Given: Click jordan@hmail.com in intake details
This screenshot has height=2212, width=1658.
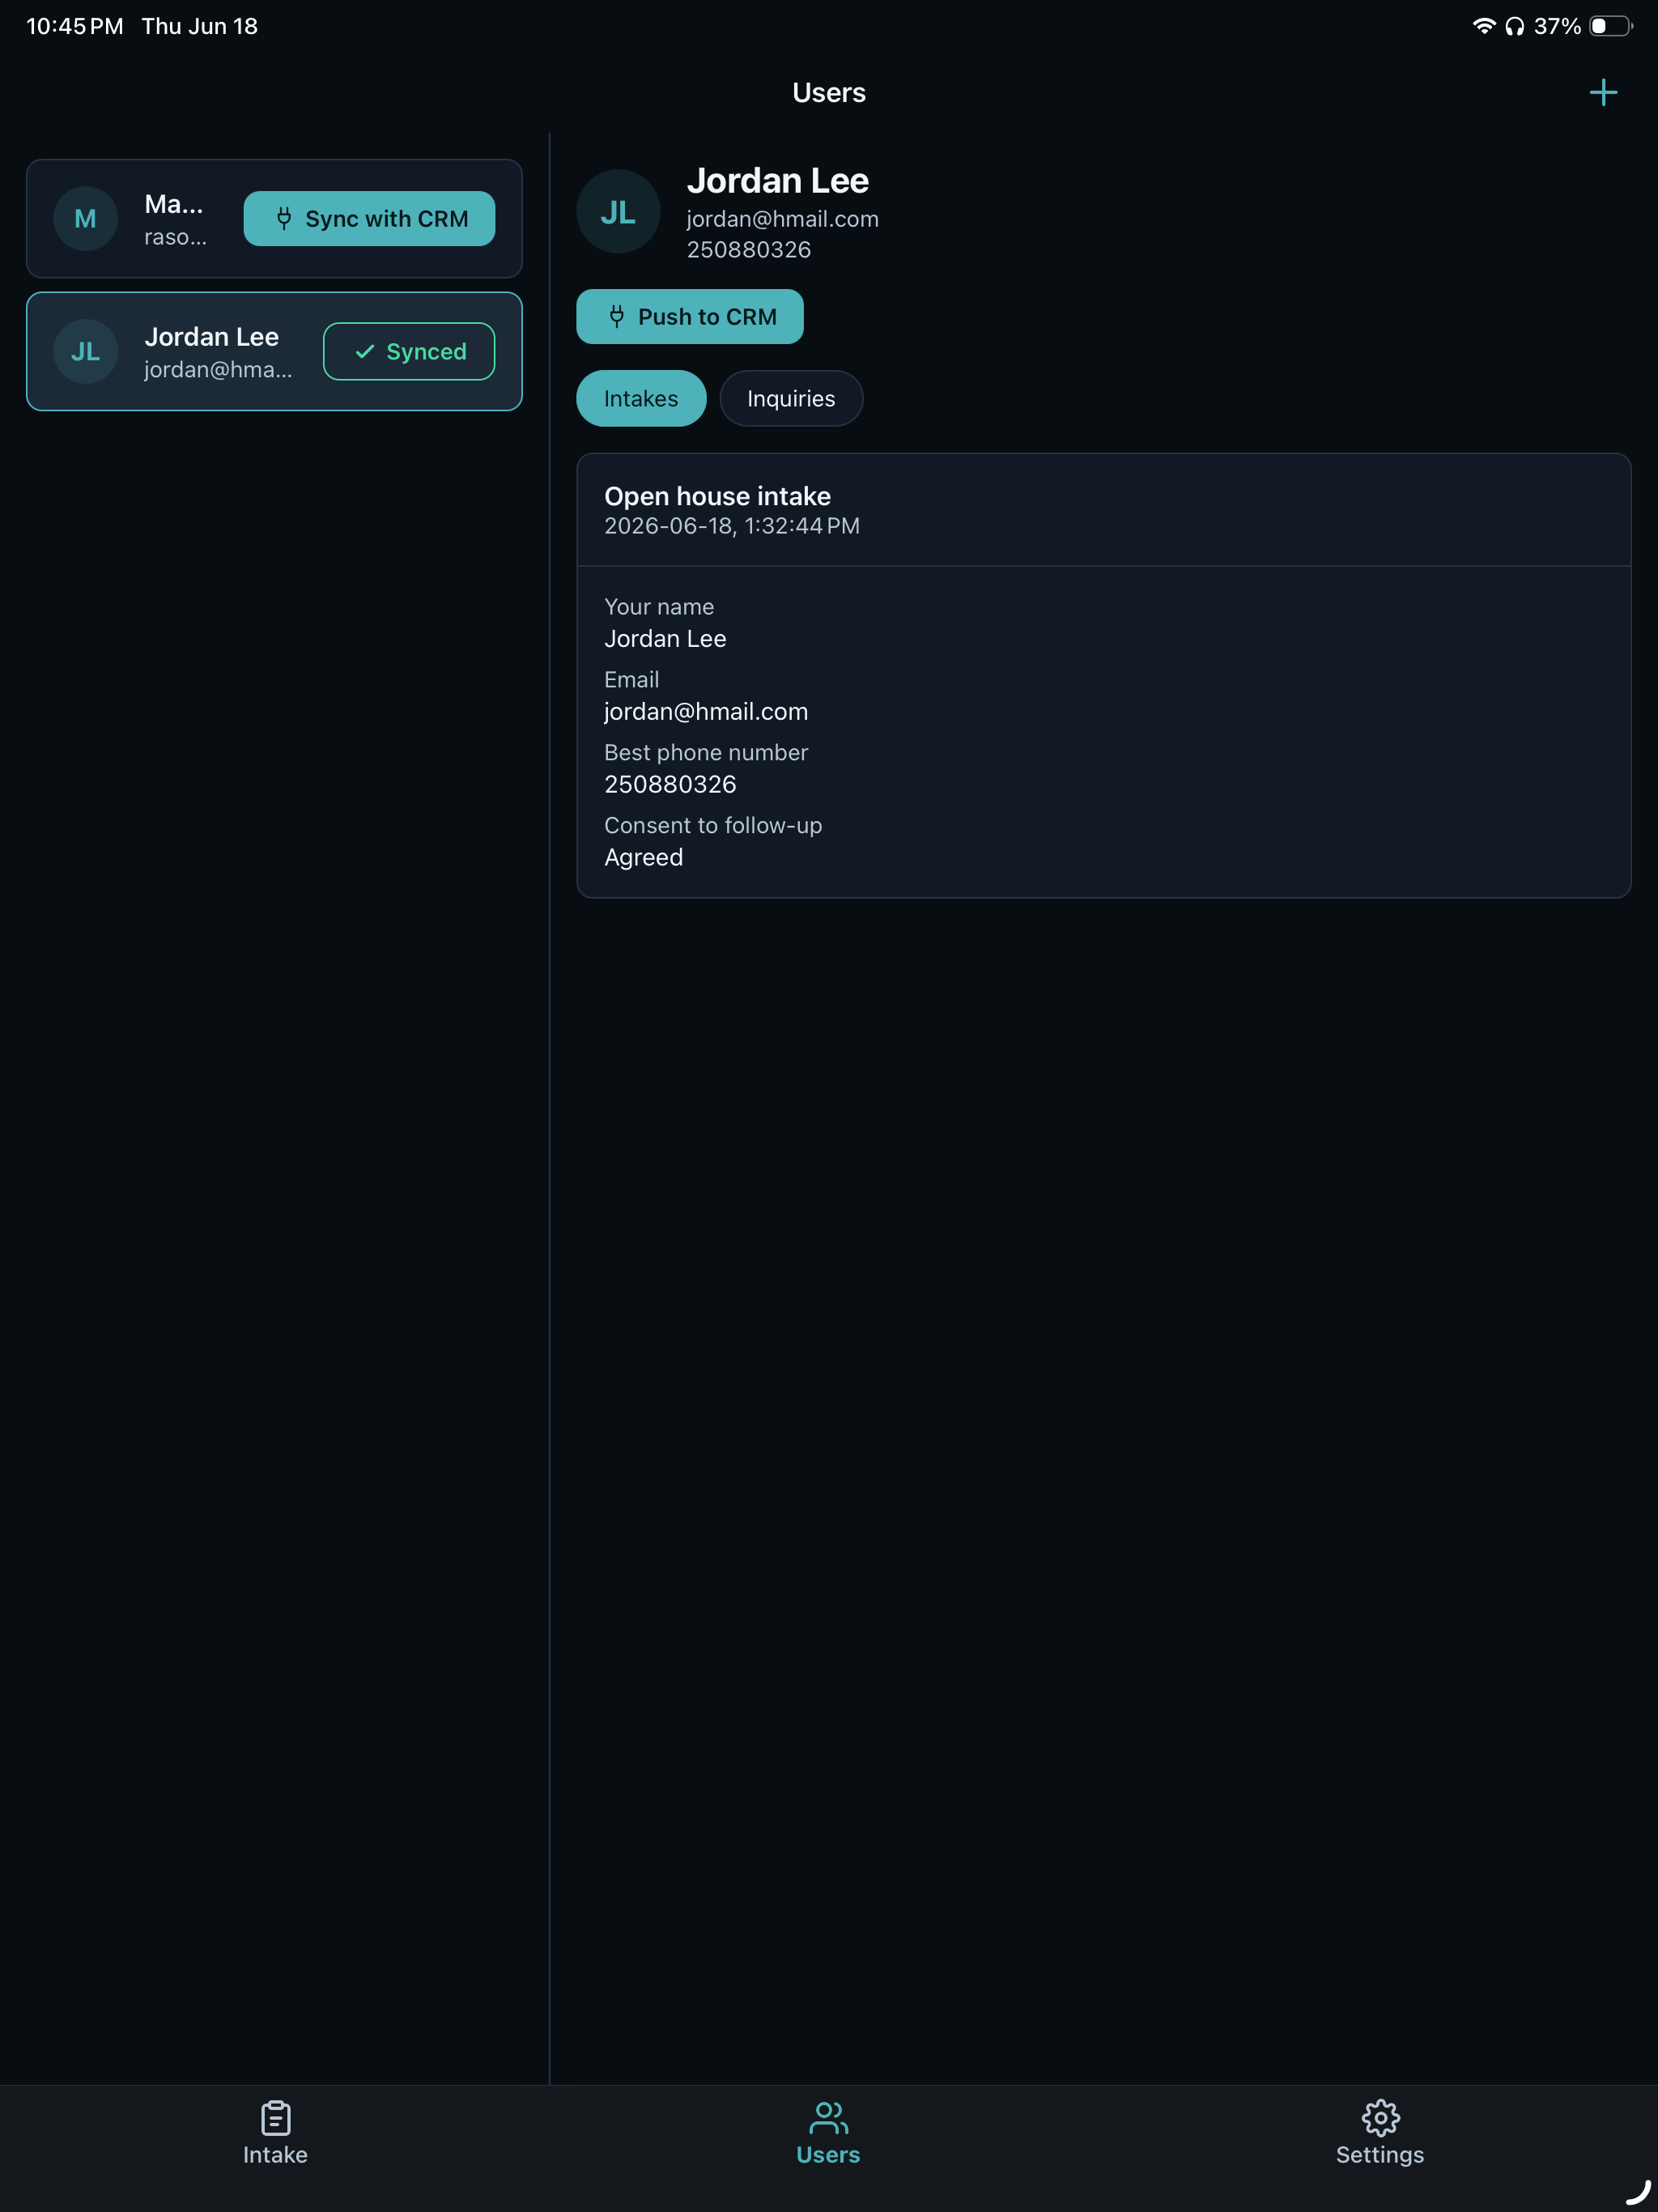Looking at the screenshot, I should tap(705, 711).
